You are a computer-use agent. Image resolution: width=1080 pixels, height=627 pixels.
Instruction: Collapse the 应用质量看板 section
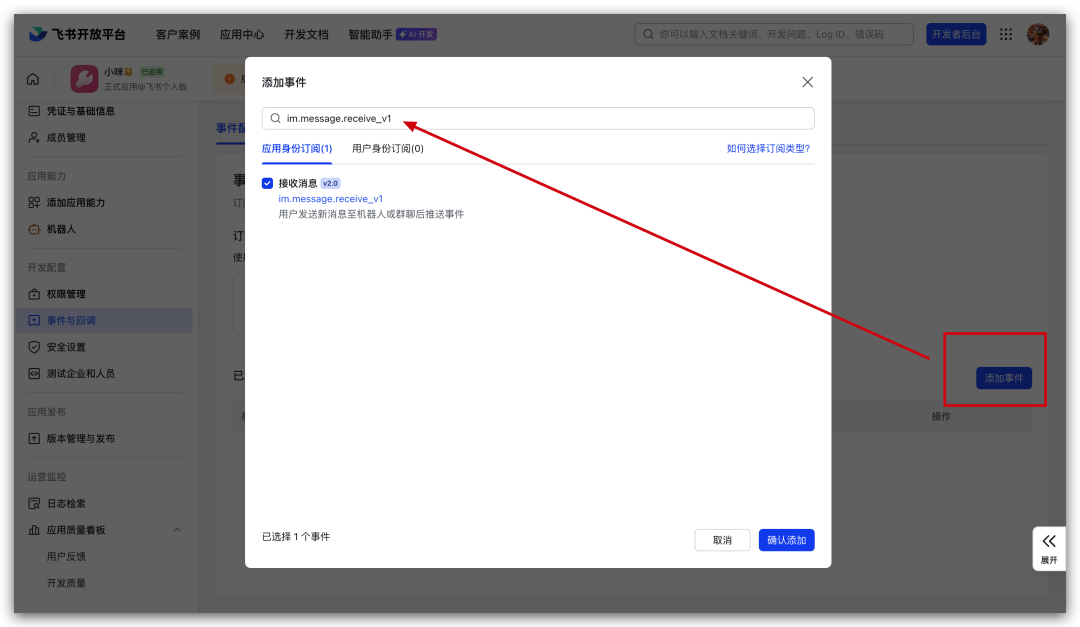[178, 530]
